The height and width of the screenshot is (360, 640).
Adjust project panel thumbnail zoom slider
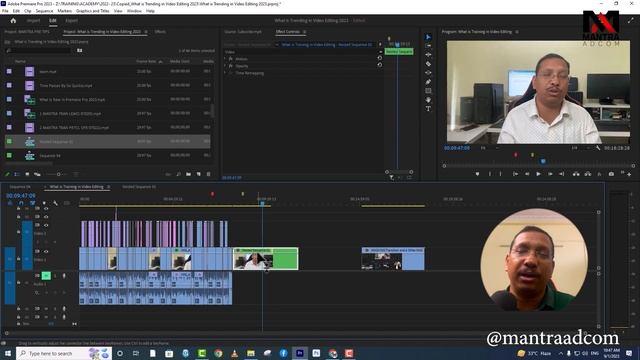pyautogui.click(x=58, y=174)
